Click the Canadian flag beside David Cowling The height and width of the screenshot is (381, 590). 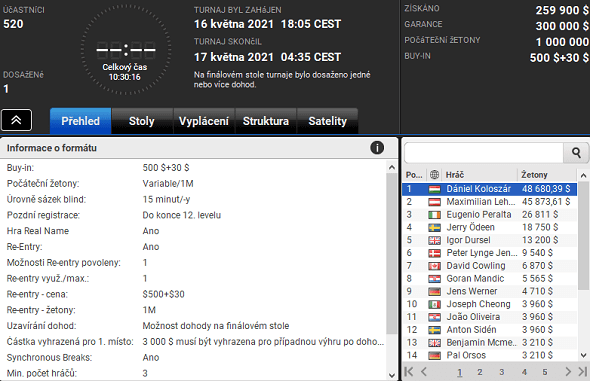click(434, 266)
